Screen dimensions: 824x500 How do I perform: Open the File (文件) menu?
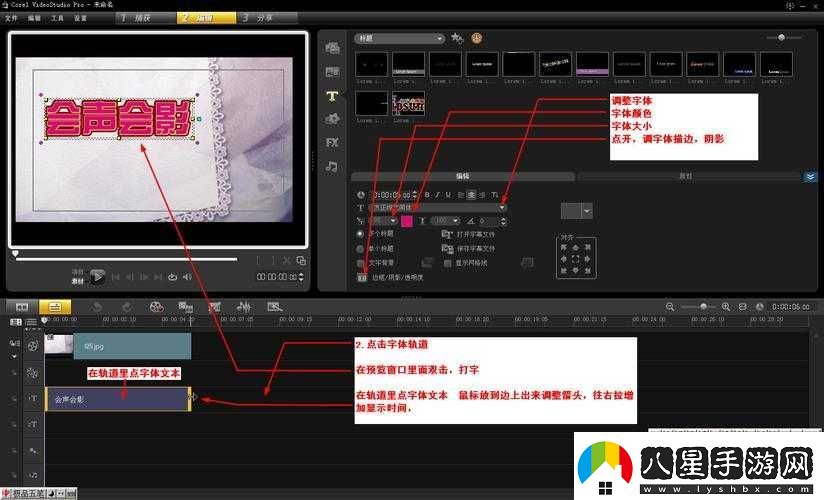coord(11,18)
